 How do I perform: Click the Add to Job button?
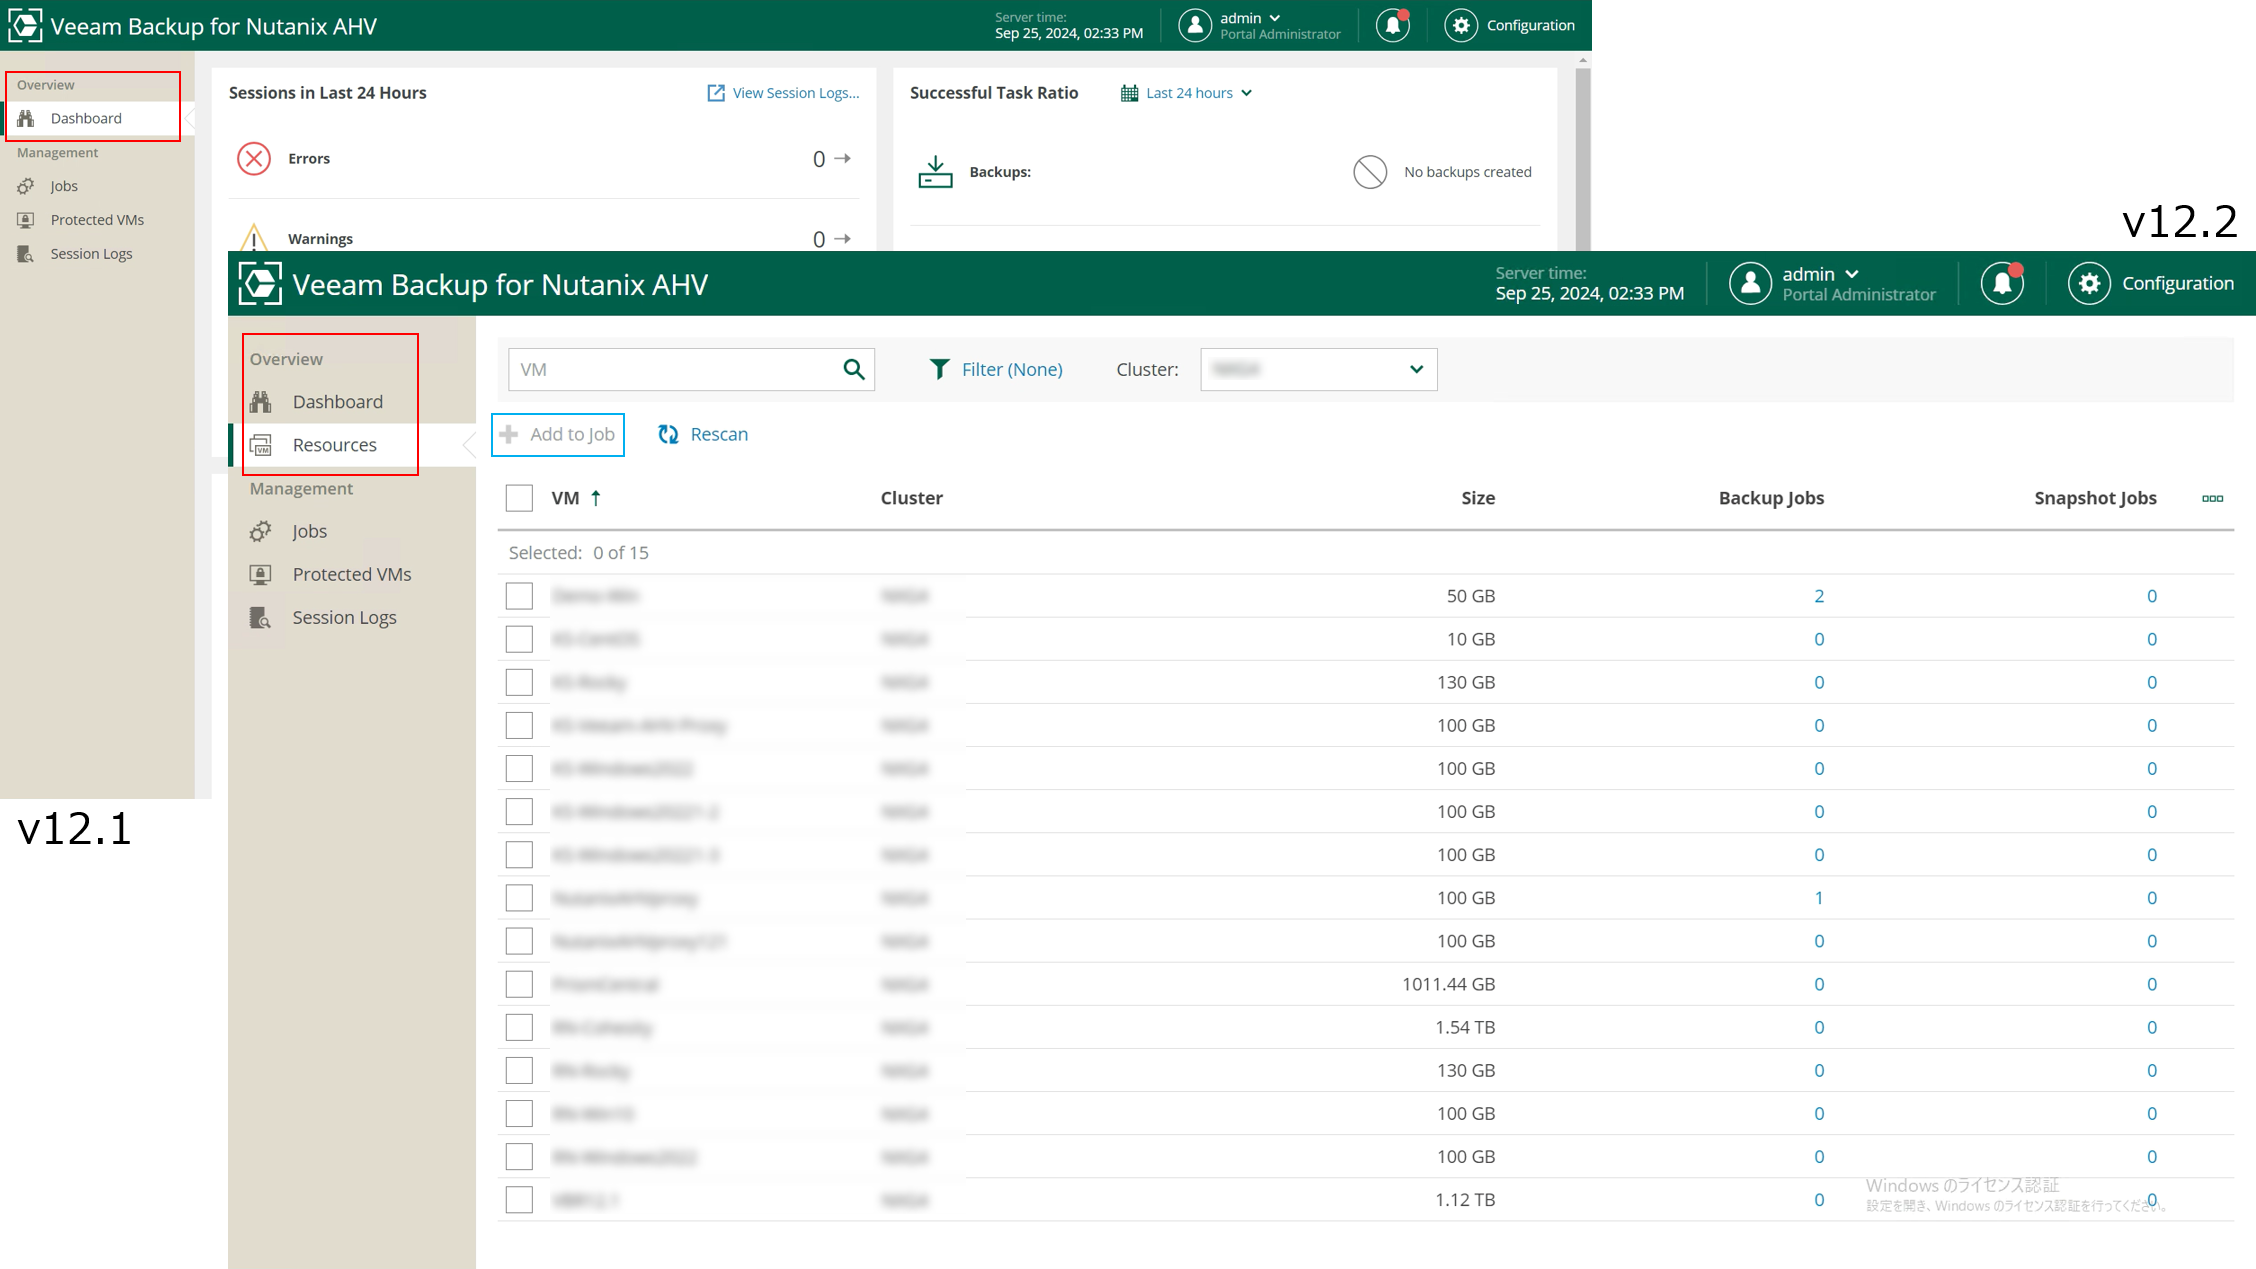point(558,434)
